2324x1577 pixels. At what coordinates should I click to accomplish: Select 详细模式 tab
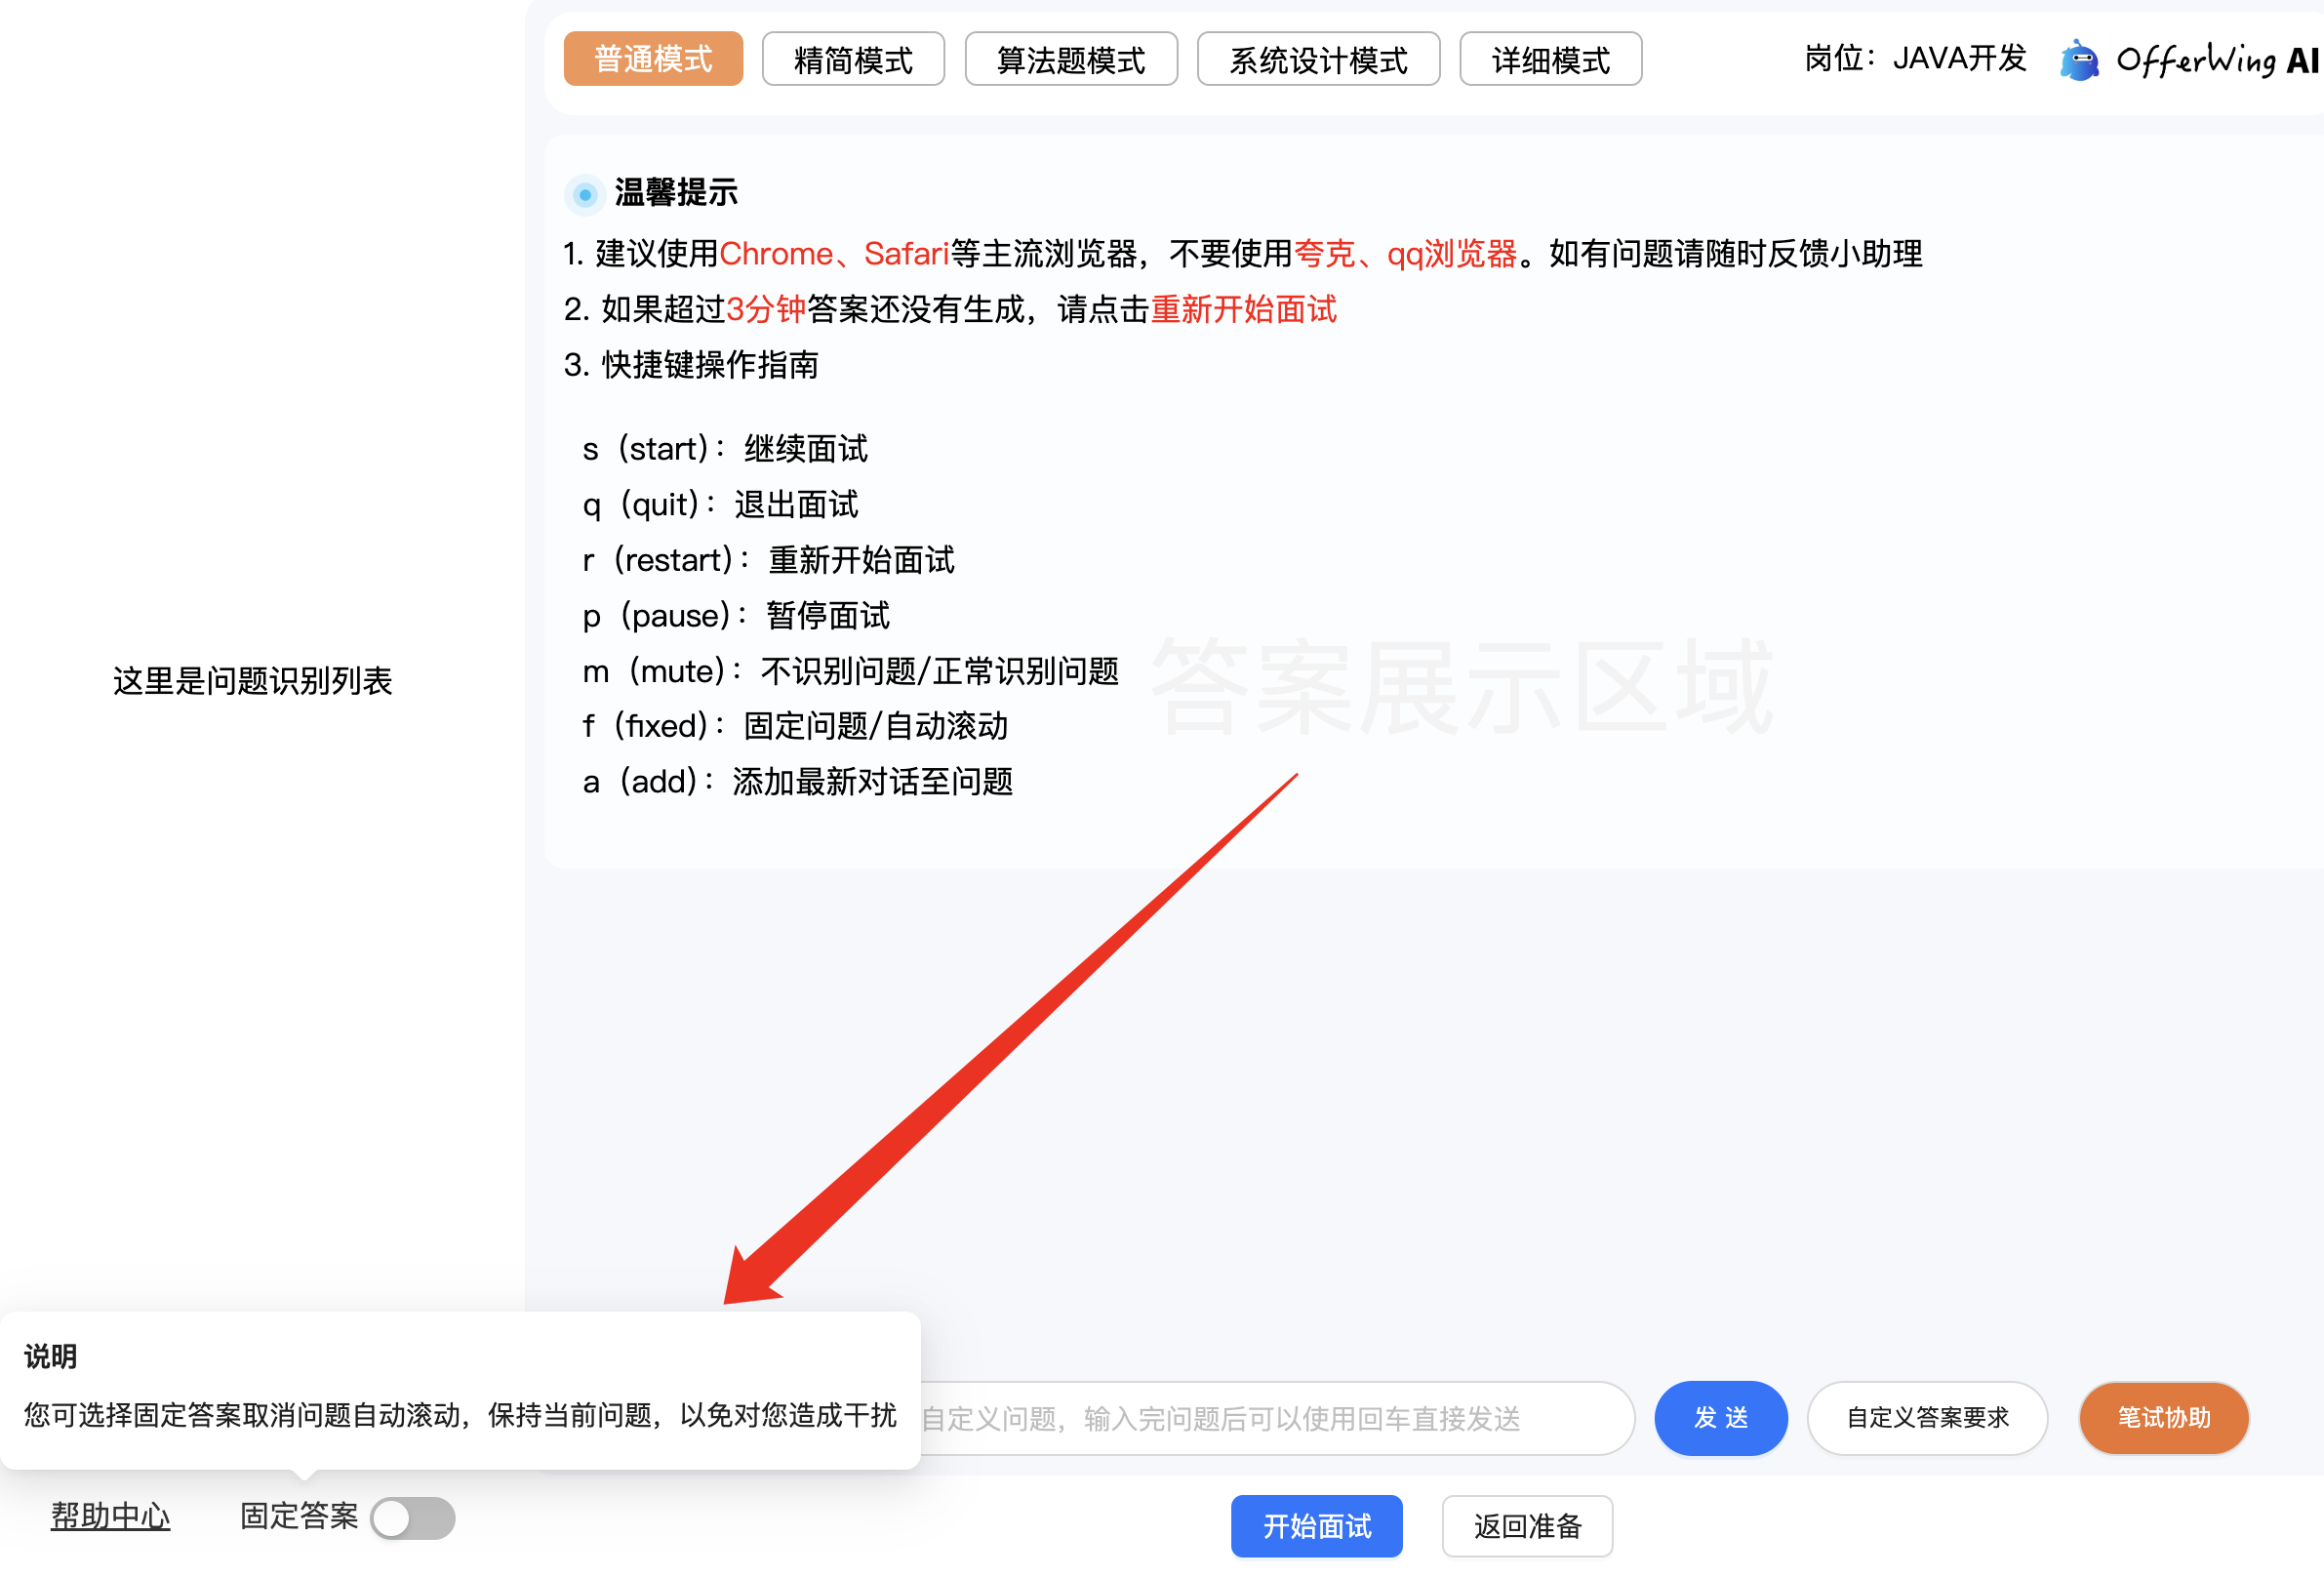click(1549, 60)
